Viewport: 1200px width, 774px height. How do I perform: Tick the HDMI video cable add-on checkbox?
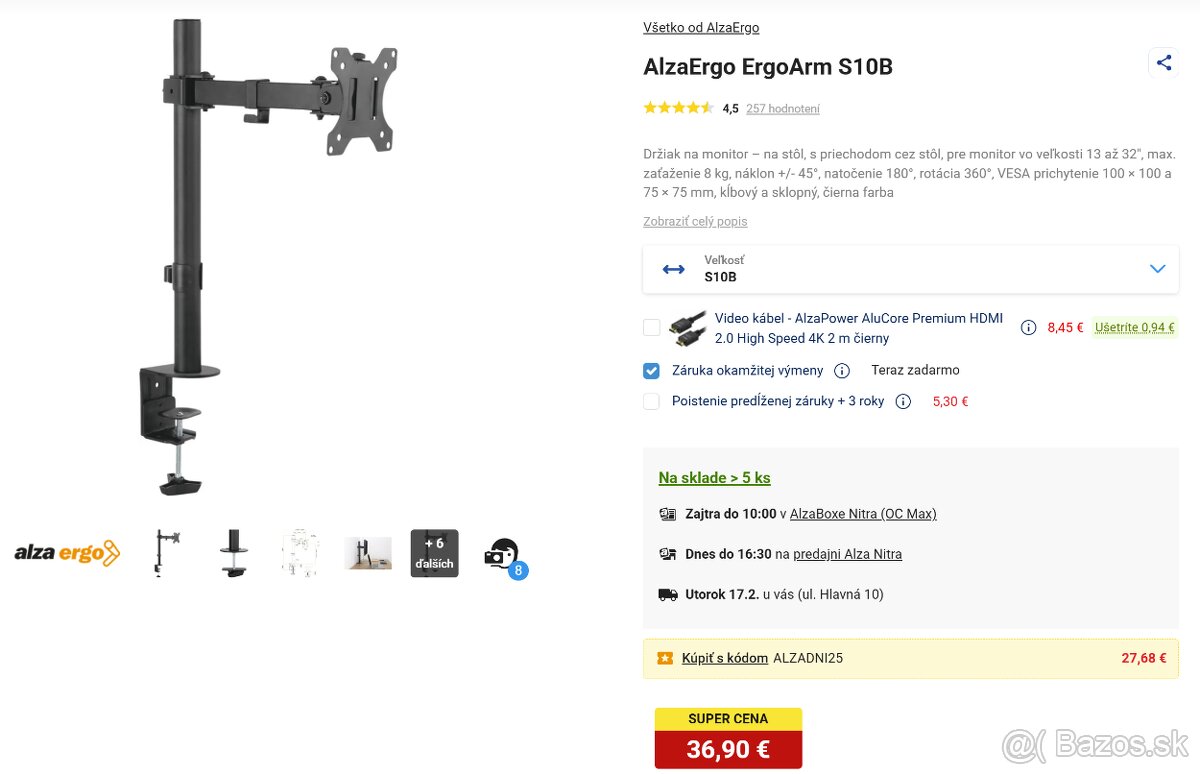pyautogui.click(x=652, y=327)
